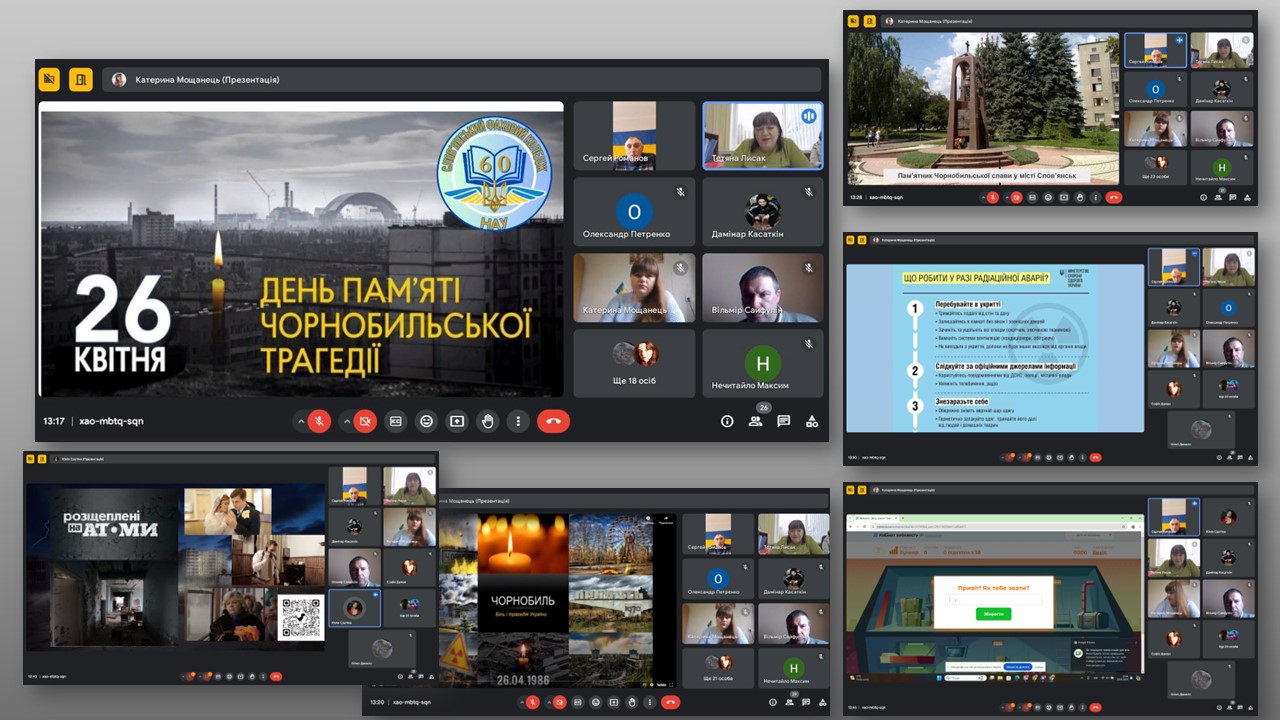Toggle camera in the 13:17 meeting window
This screenshot has width=1280, height=720.
[365, 421]
